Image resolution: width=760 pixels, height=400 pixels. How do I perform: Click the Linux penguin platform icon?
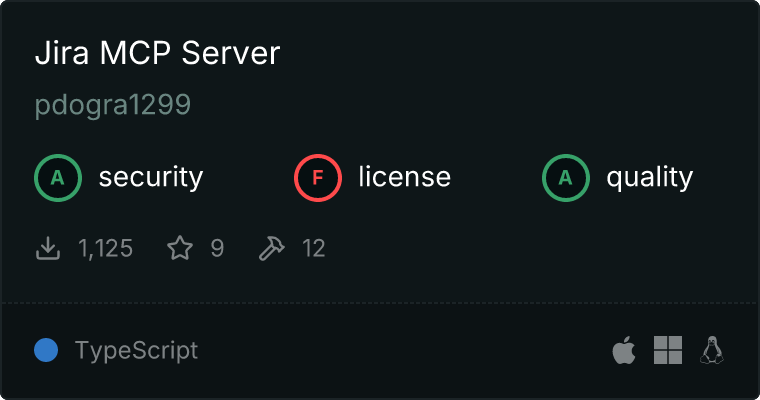pyautogui.click(x=712, y=350)
